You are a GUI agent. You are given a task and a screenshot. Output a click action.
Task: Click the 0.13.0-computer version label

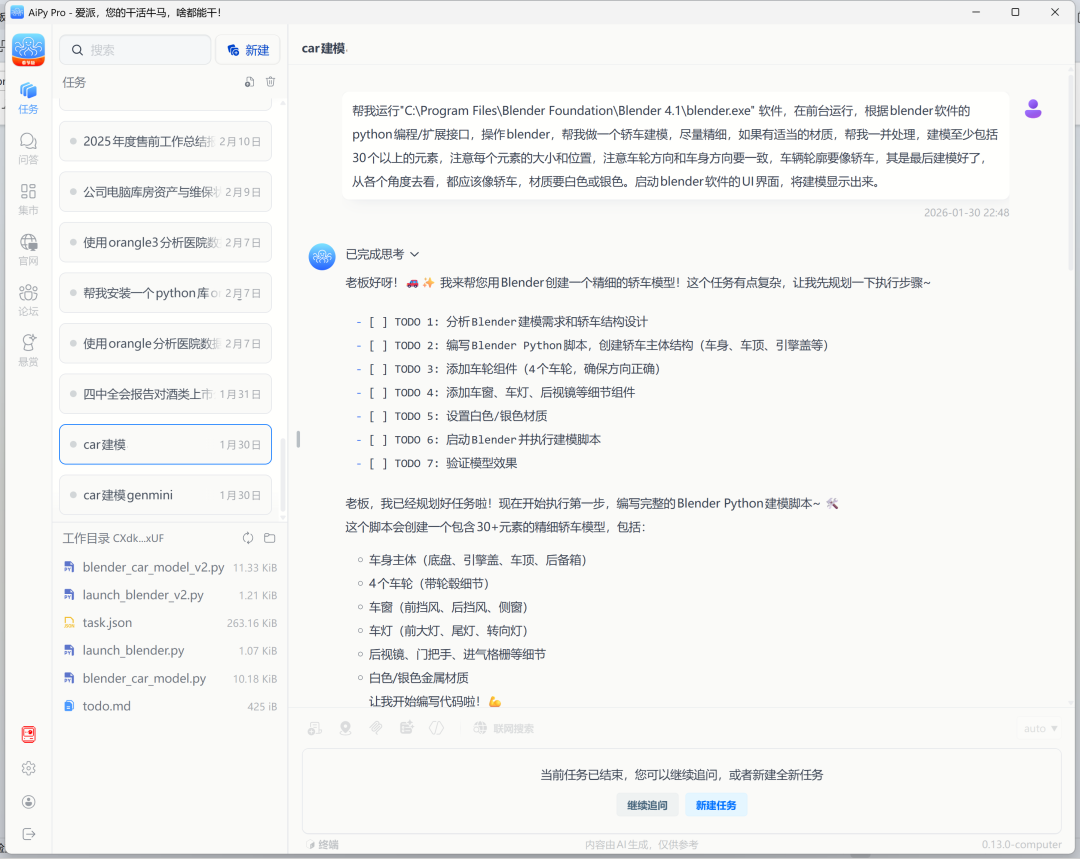(1021, 845)
